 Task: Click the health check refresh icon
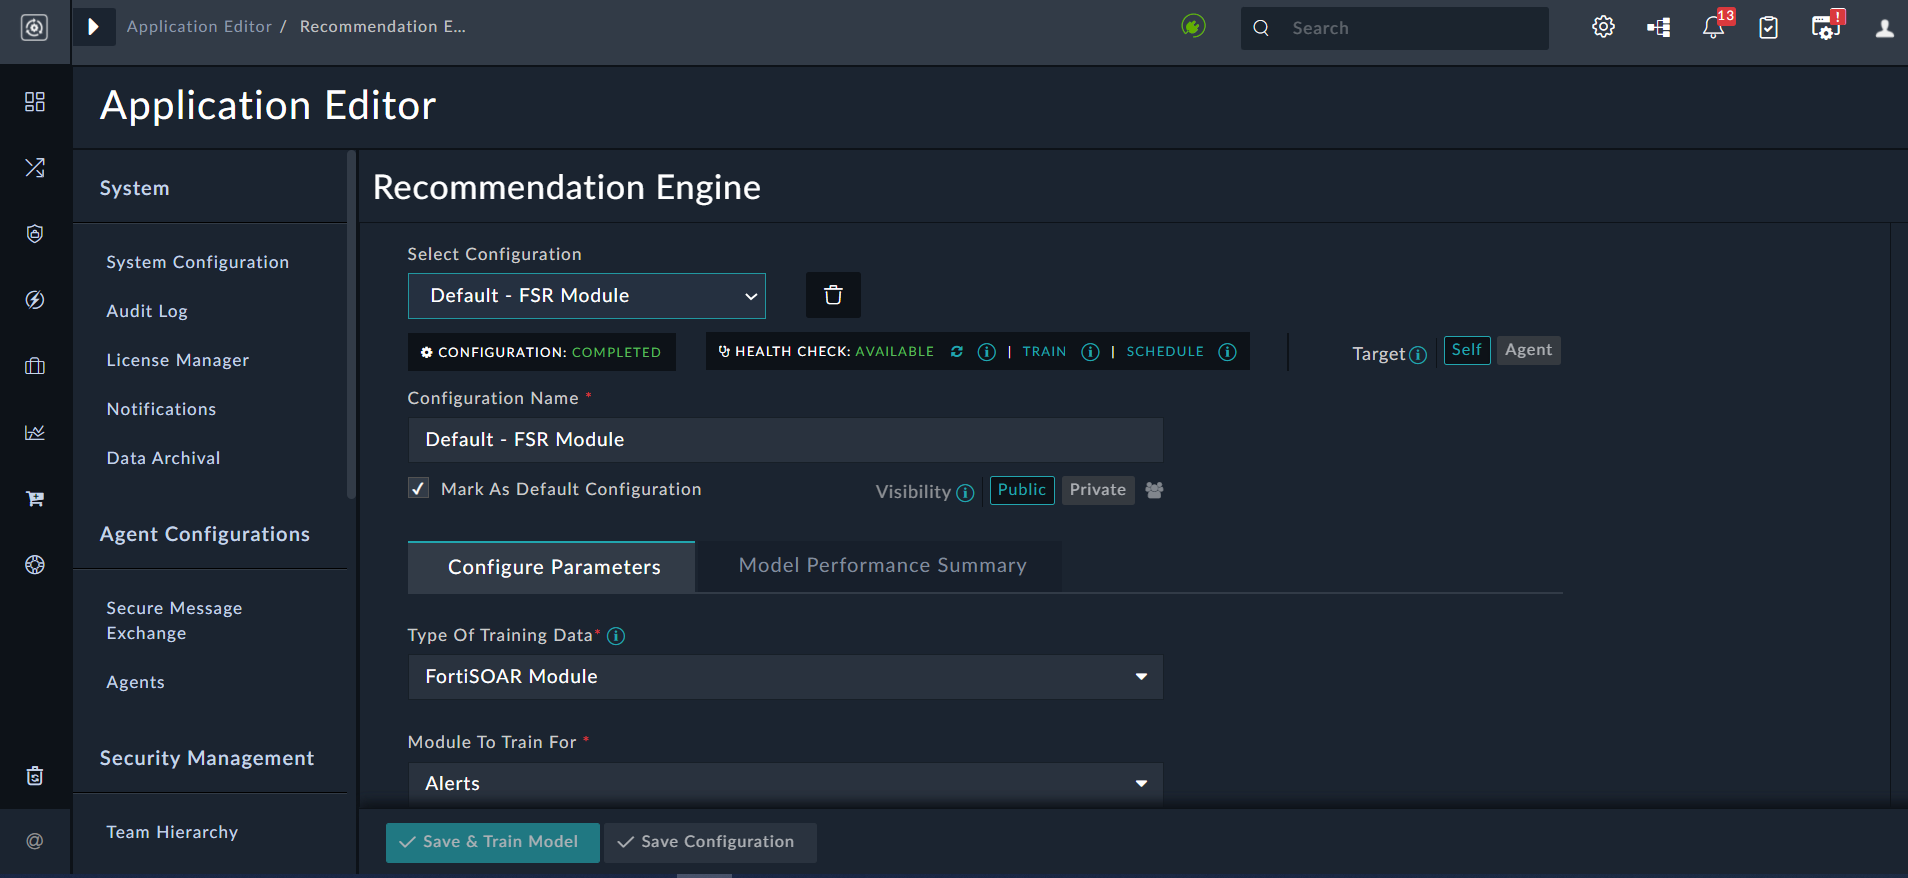click(957, 352)
